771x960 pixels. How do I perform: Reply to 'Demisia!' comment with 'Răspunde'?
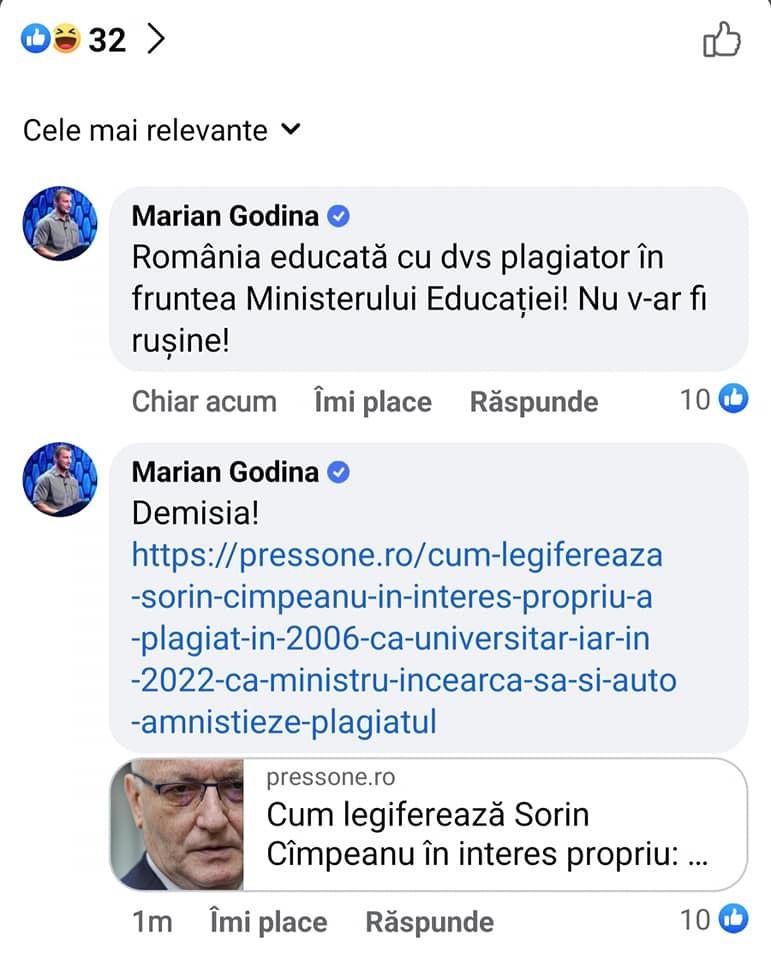pyautogui.click(x=429, y=921)
